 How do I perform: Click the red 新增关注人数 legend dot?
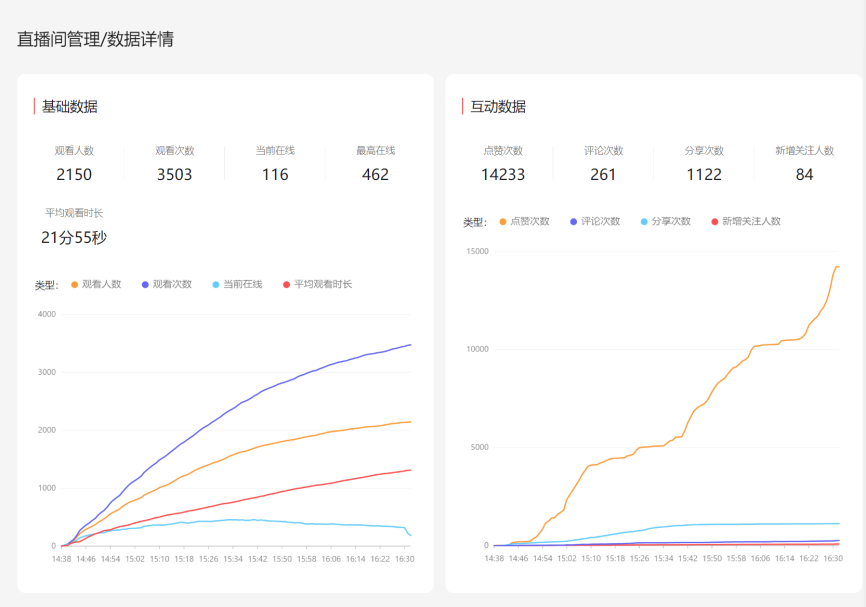(x=715, y=221)
